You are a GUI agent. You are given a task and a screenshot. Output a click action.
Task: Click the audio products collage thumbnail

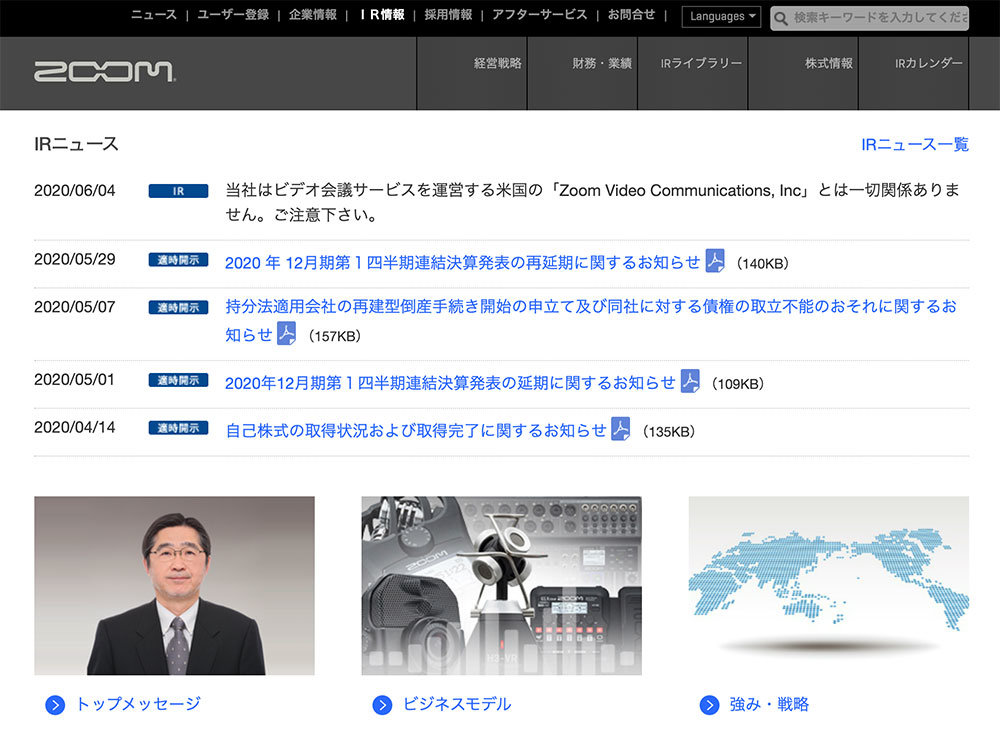[x=501, y=585]
